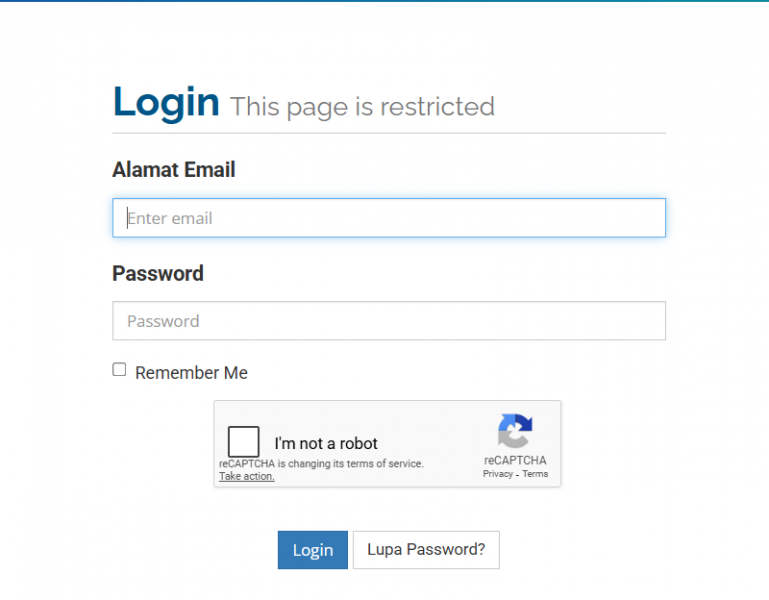Click into the Password input field
This screenshot has height=600, width=769.
[388, 321]
